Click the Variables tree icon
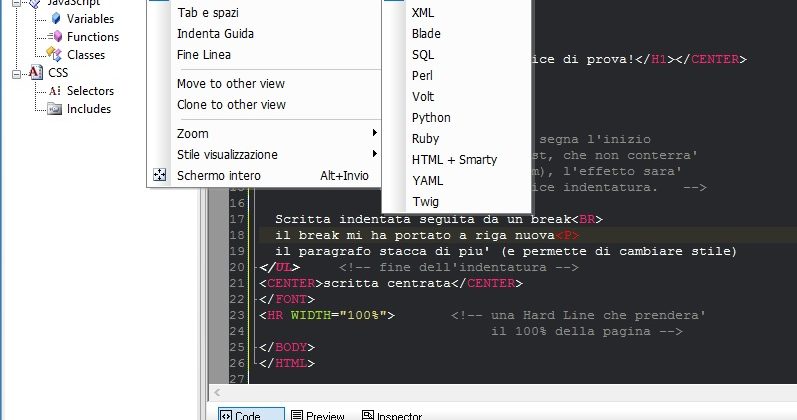 pyautogui.click(x=56, y=19)
